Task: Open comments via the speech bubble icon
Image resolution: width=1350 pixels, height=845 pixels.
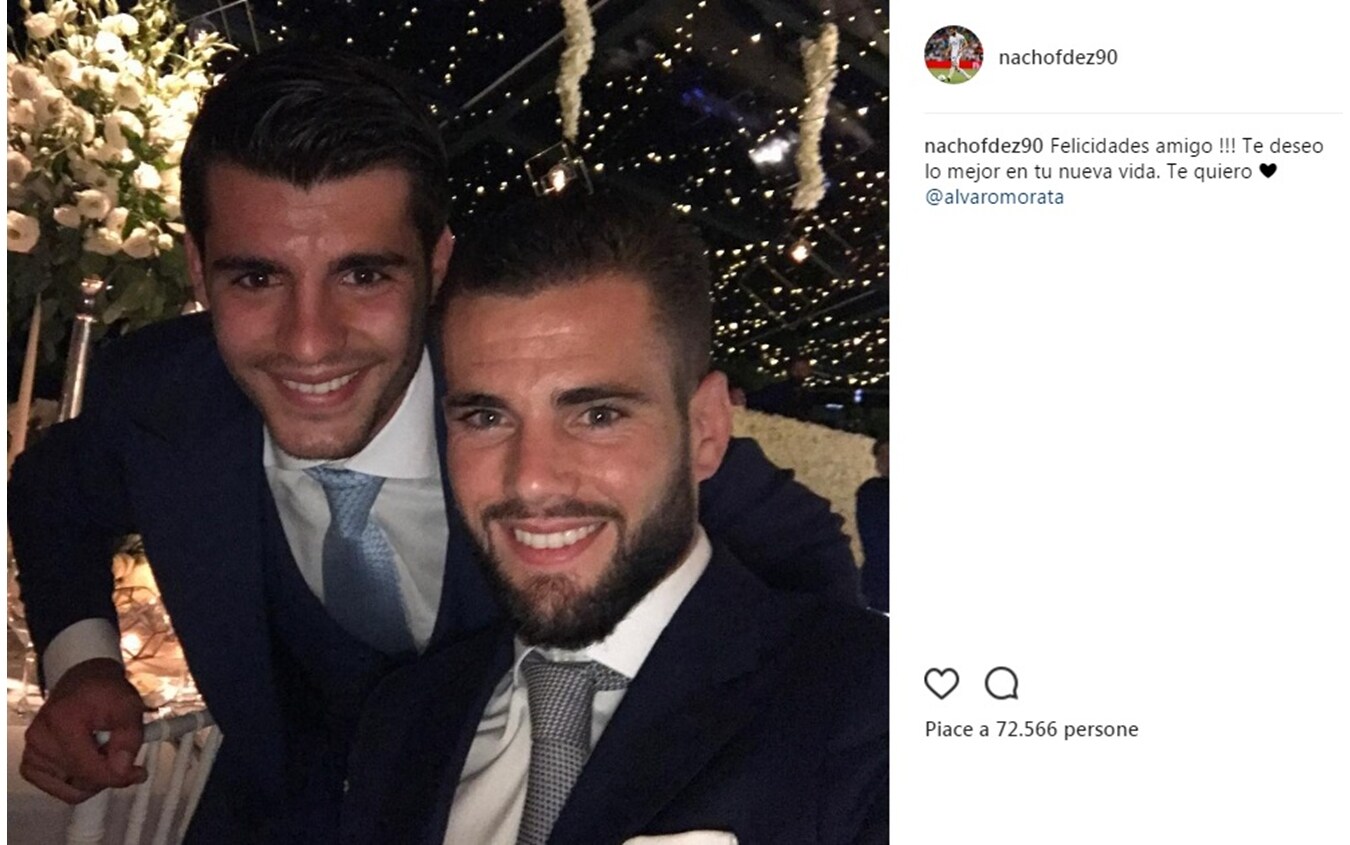Action: coord(1001,684)
